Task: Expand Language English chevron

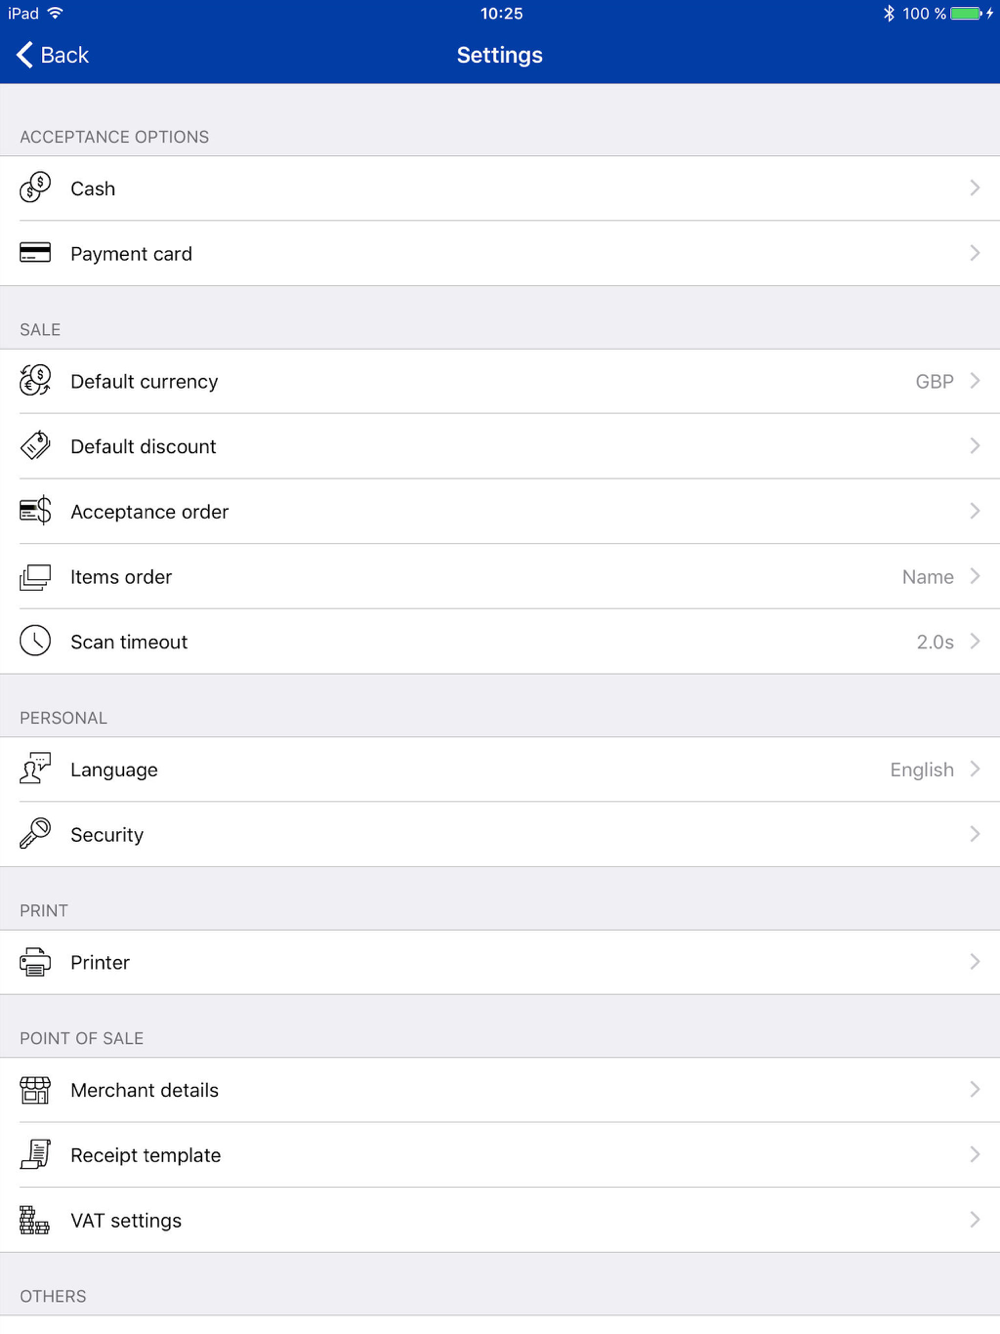Action: tap(975, 769)
